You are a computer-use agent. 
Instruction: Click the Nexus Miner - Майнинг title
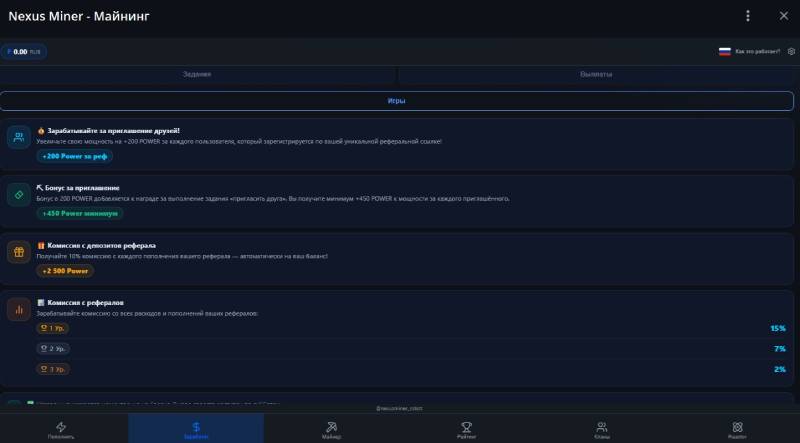79,16
